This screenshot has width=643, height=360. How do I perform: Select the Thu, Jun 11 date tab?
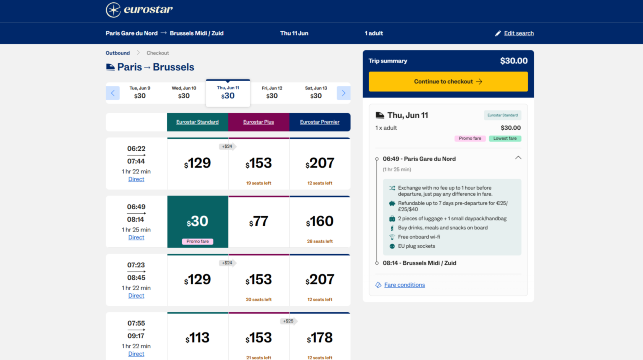pyautogui.click(x=228, y=93)
